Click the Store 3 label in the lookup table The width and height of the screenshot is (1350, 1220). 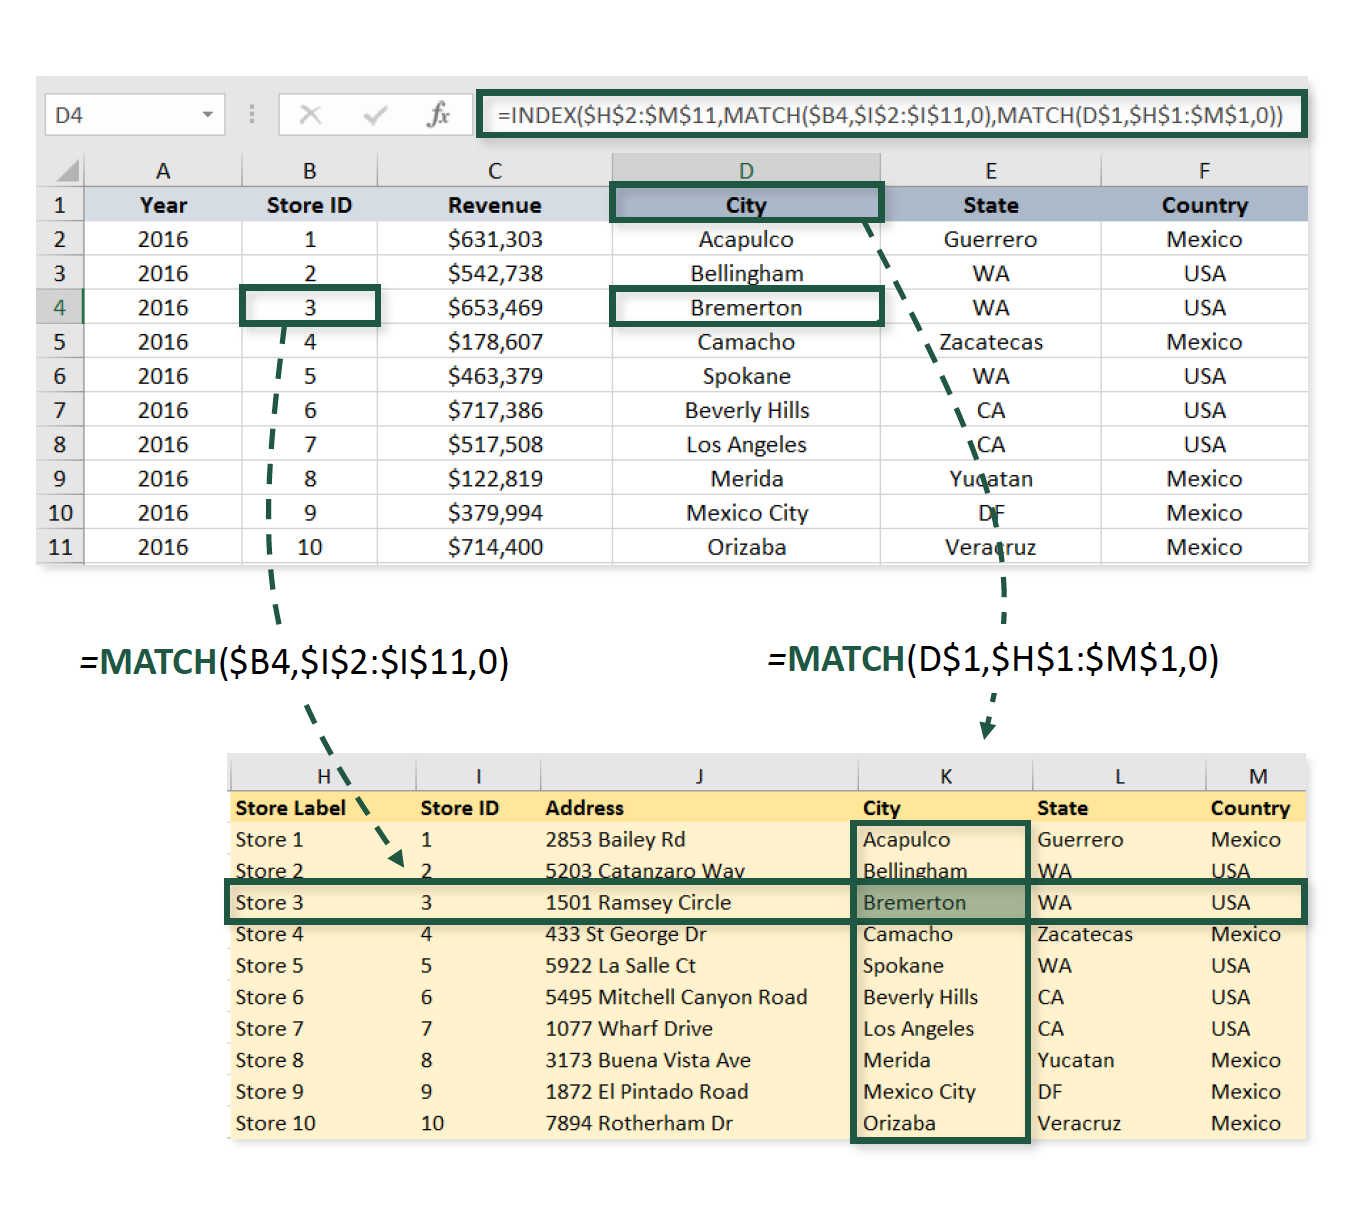(x=269, y=902)
